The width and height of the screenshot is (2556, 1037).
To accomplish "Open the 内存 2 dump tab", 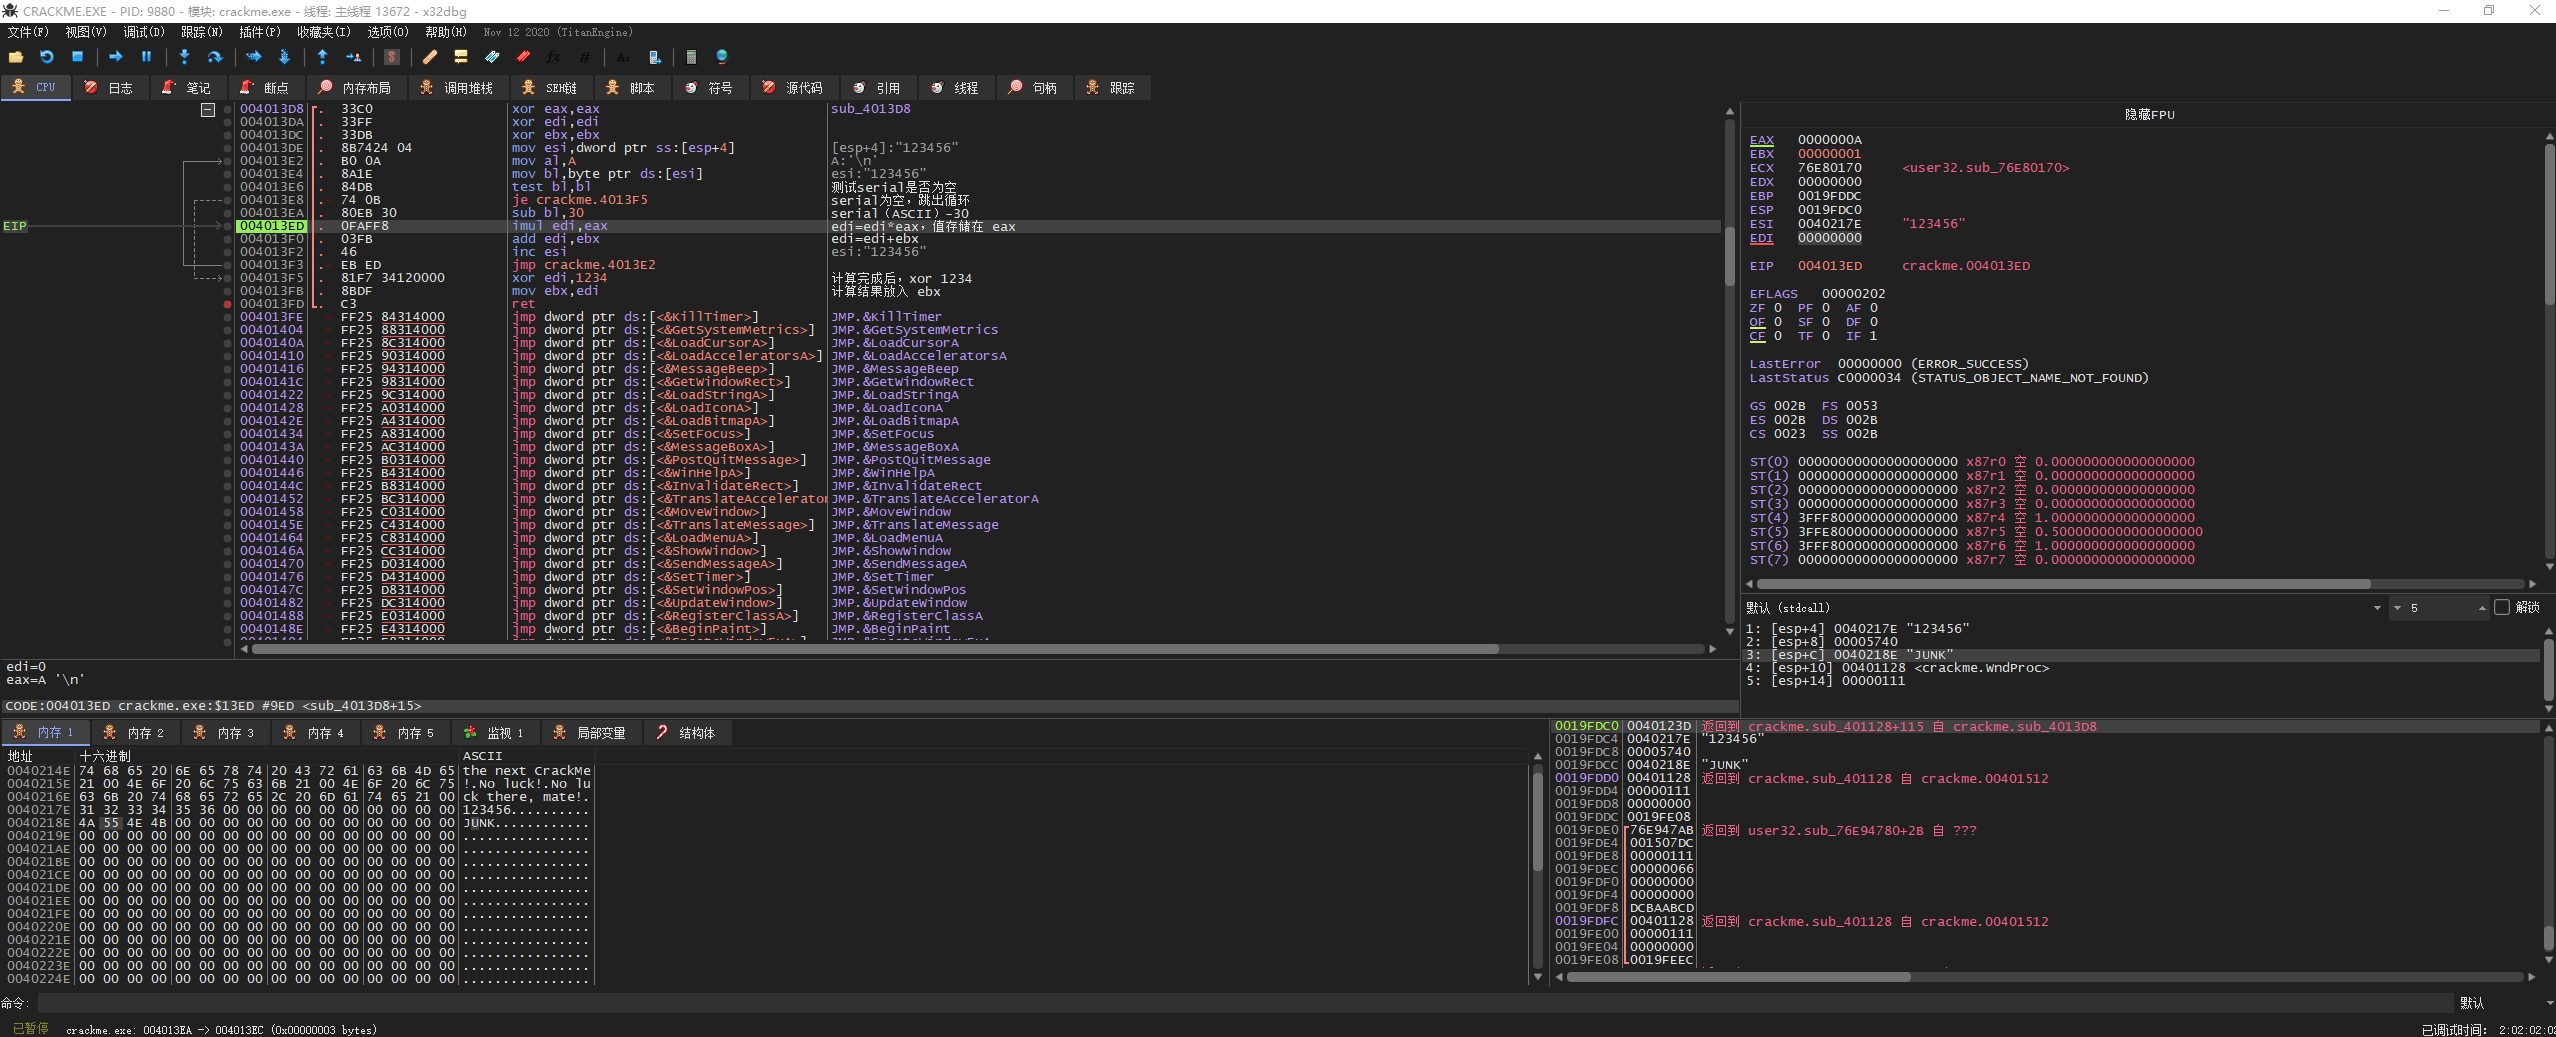I will click(x=135, y=733).
